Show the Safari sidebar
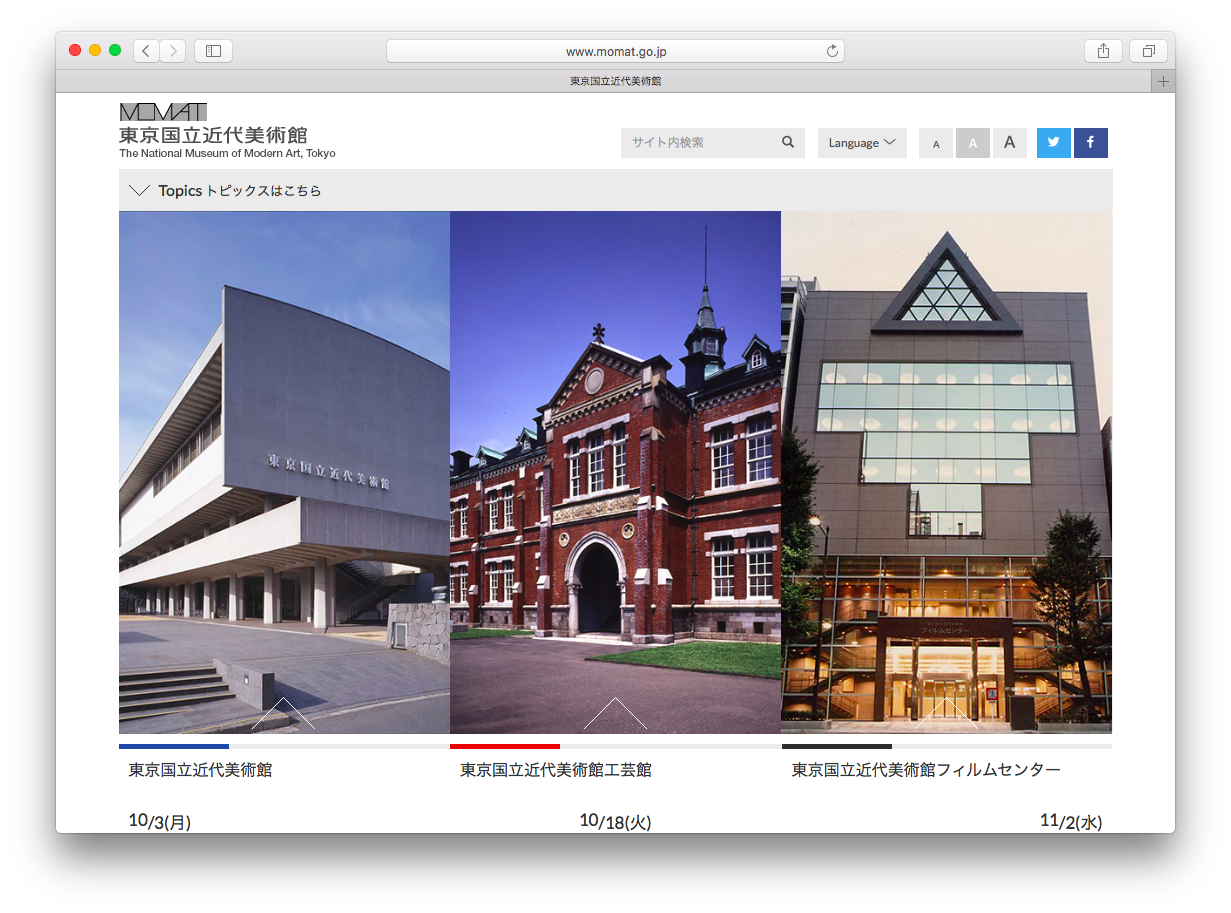Viewport: 1231px width, 913px height. (x=213, y=51)
